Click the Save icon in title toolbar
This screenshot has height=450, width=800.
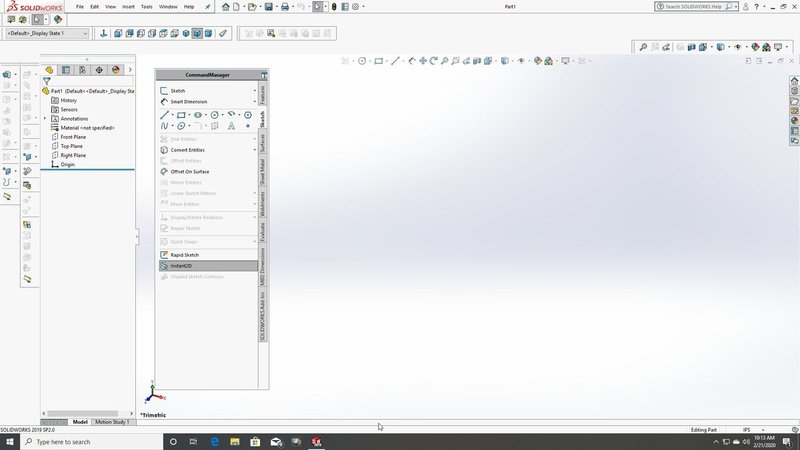pyautogui.click(x=268, y=7)
